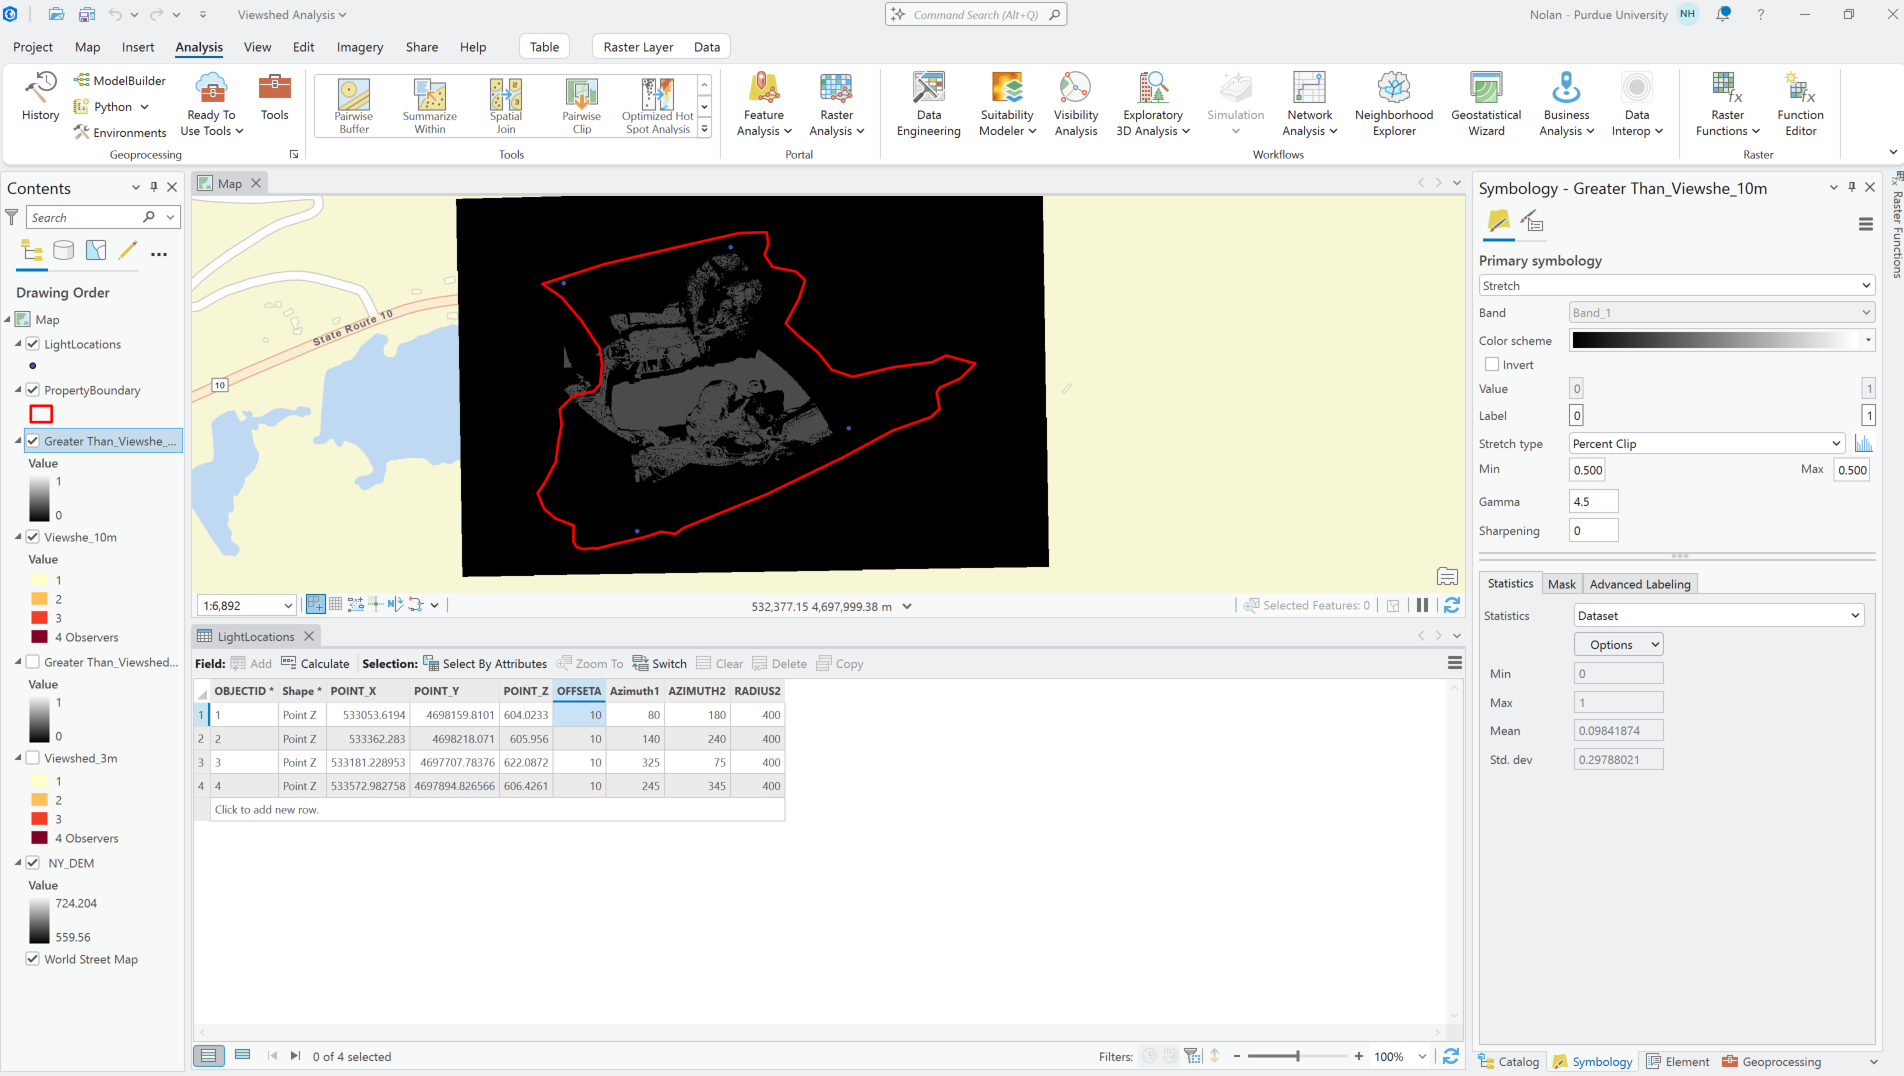Open the stretch histogram button
Image resolution: width=1904 pixels, height=1076 pixels.
pos(1863,443)
